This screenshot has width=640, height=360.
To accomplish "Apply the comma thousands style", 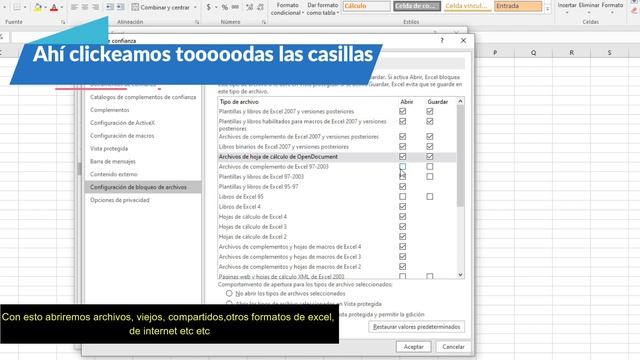I will click(236, 7).
